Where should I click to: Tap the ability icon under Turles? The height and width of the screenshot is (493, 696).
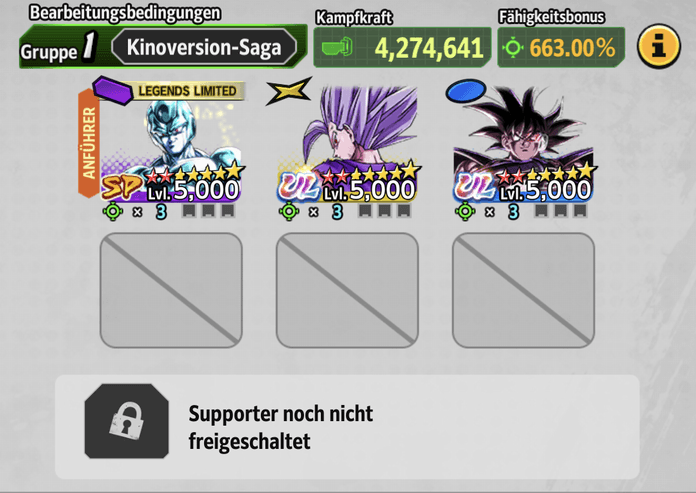pos(465,211)
